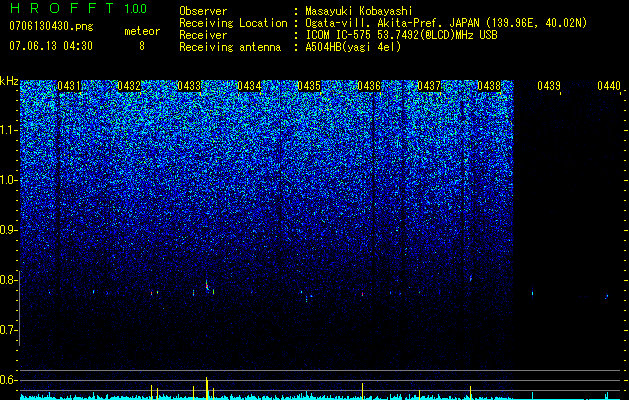Click the kHz axis unit label
Screen dimensions: 629x400
(x=9, y=81)
